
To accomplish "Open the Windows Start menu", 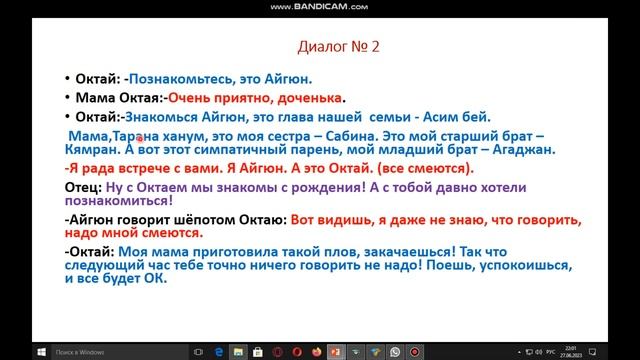I will [x=41, y=352].
